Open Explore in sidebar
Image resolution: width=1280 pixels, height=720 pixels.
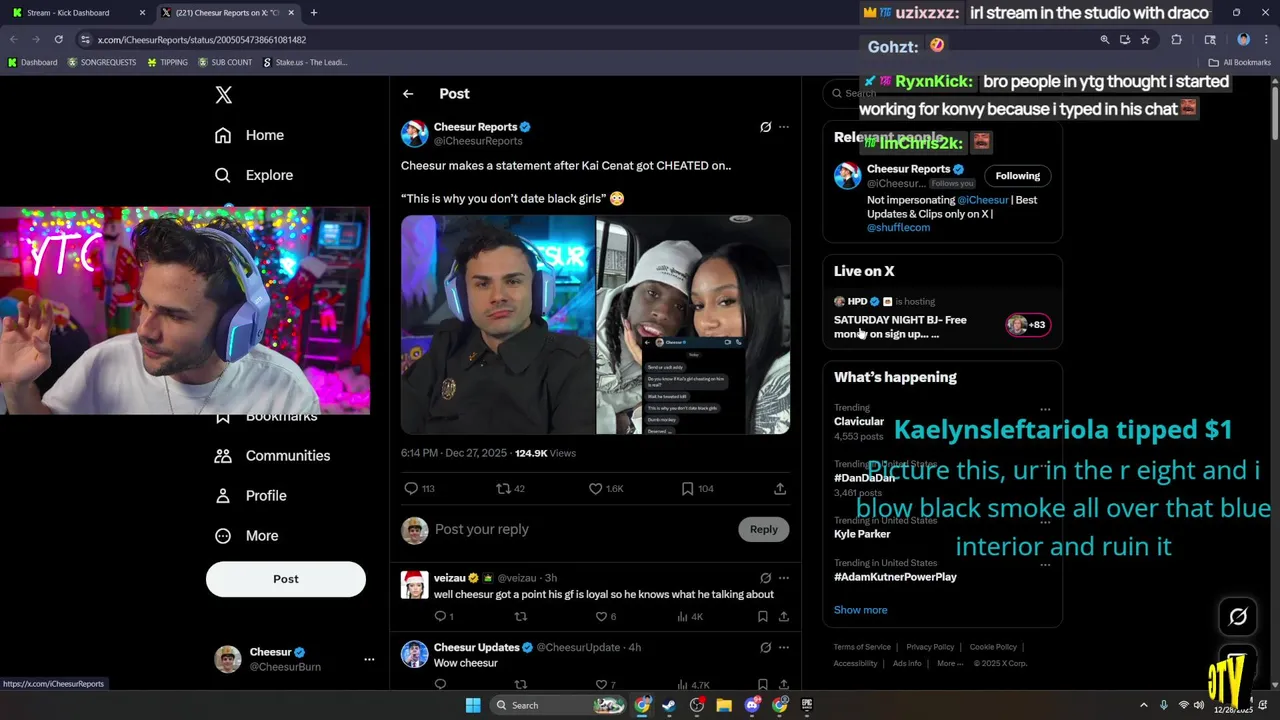(x=255, y=175)
